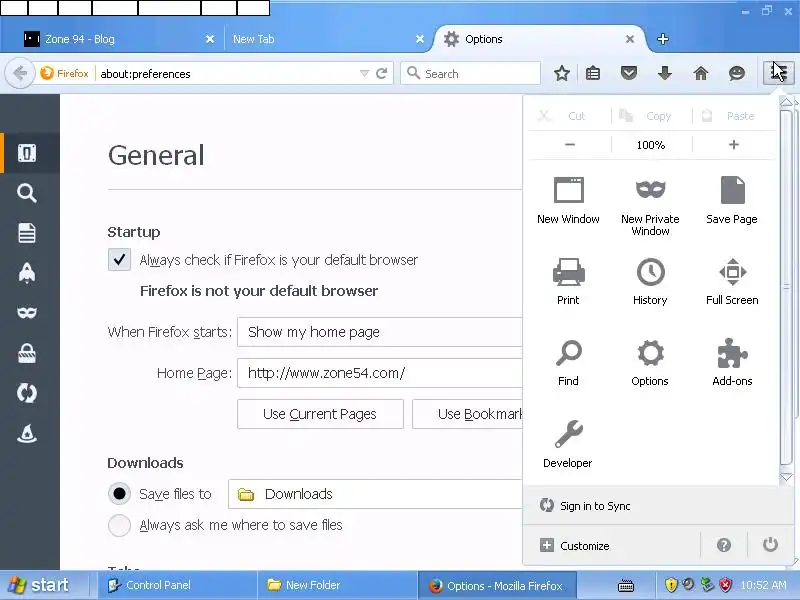Go back with the back arrow button
This screenshot has width=800, height=600.
pos(19,73)
